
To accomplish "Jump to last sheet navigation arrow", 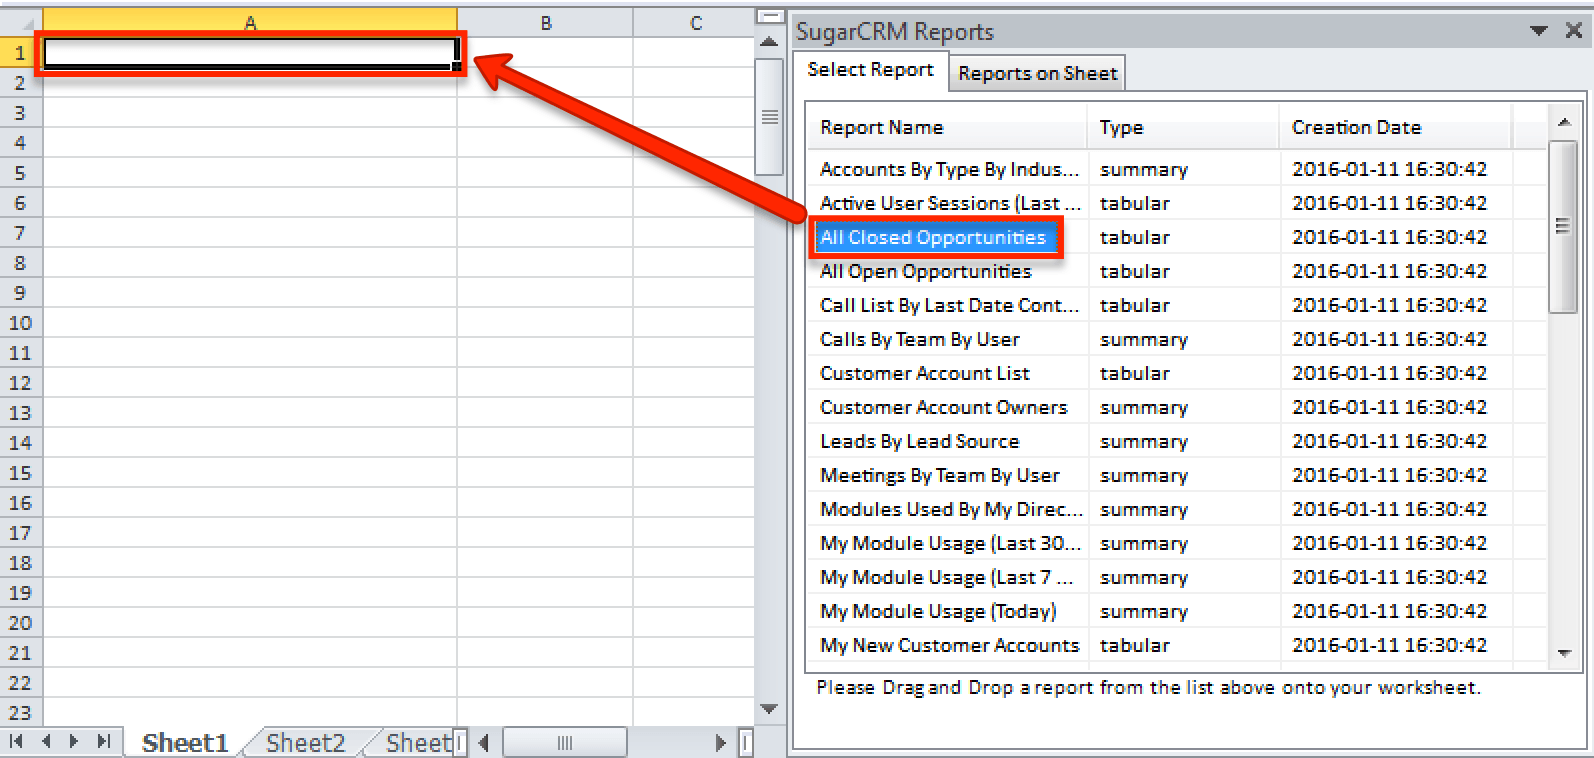I will click(x=103, y=742).
